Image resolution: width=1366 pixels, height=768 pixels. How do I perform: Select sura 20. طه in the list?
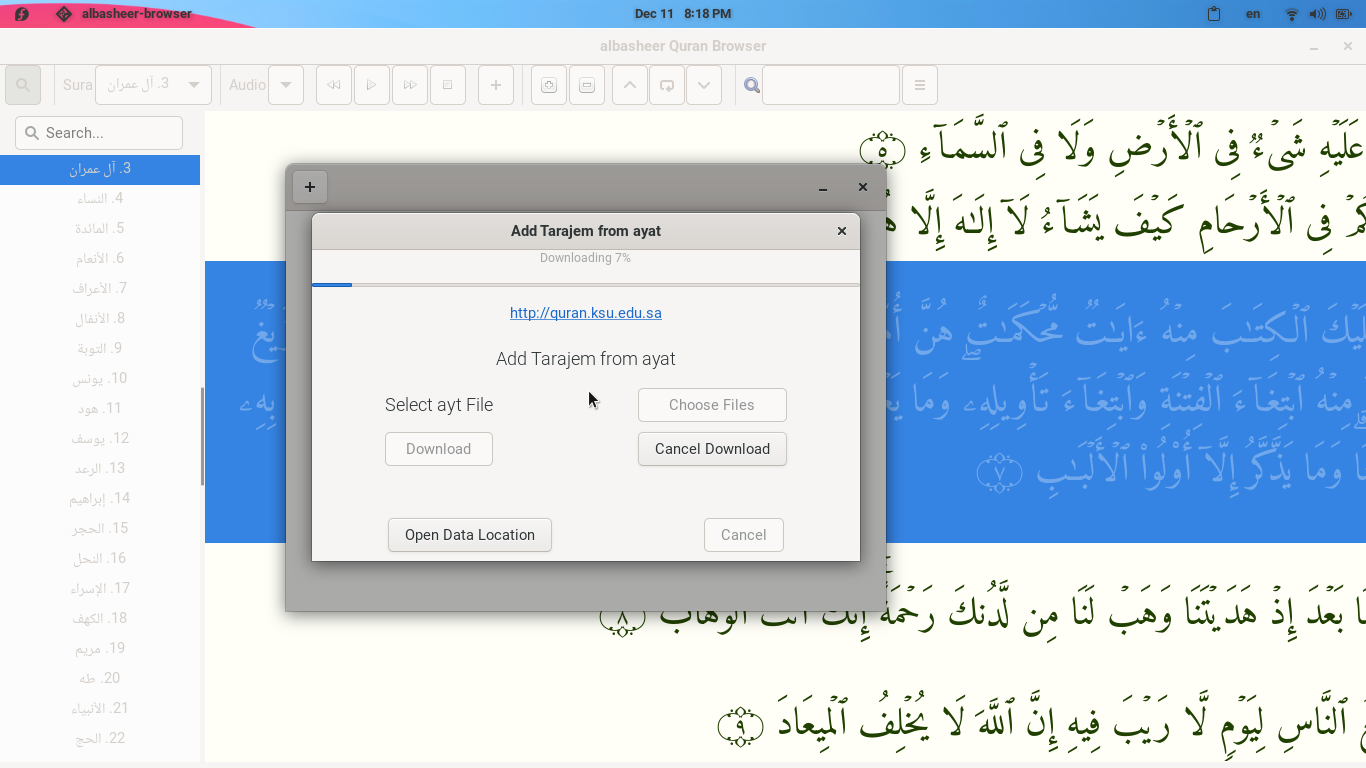point(100,679)
